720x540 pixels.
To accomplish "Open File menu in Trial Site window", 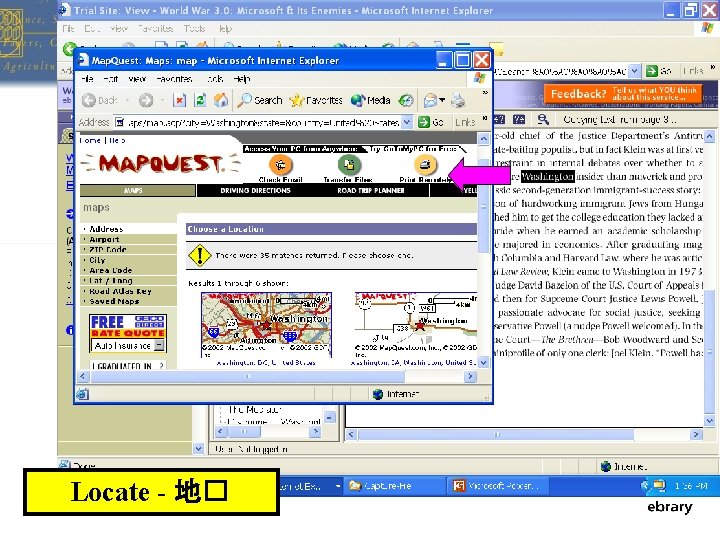I will point(68,28).
